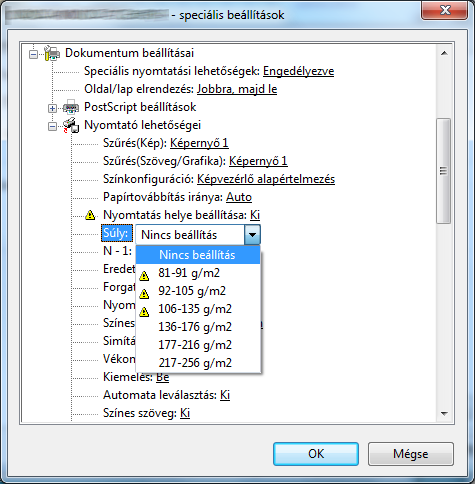This screenshot has height=484, width=475.
Task: Click the Nyomtató lehetőségei icon
Action: (x=71, y=125)
